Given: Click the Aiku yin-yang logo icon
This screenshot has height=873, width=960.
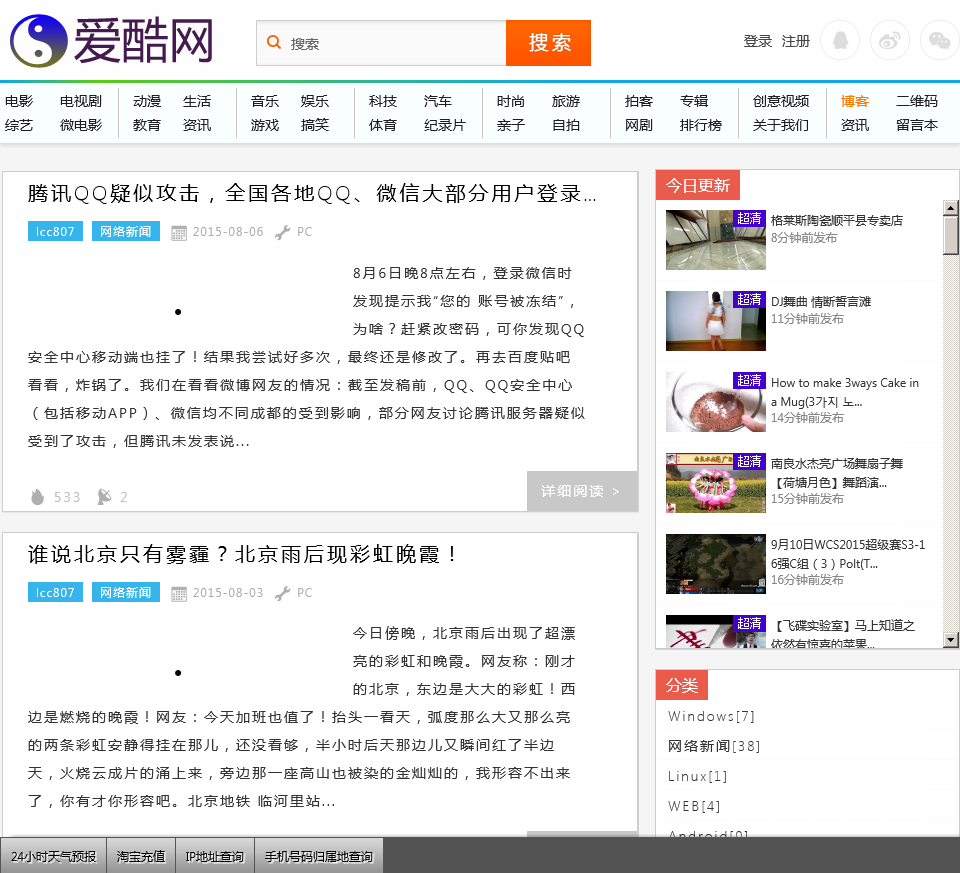Looking at the screenshot, I should [x=38, y=41].
